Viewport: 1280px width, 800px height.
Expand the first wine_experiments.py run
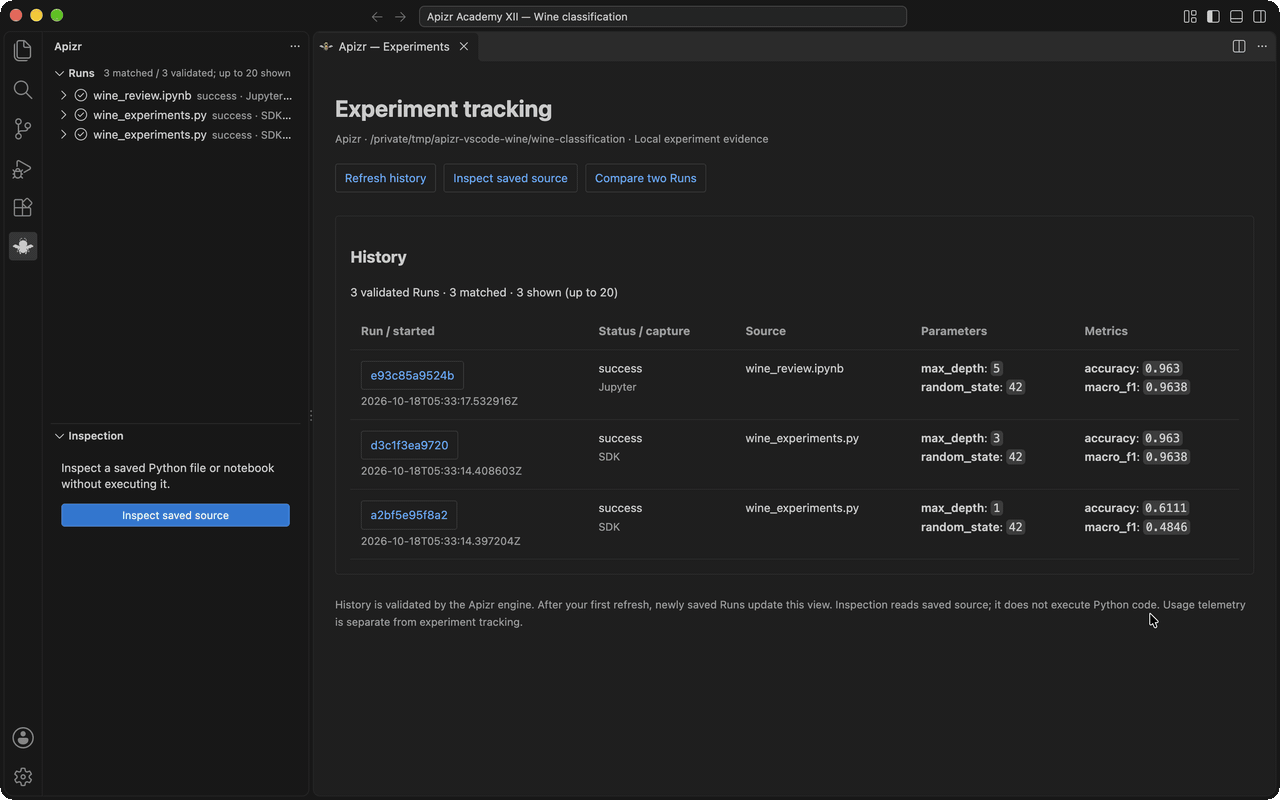pos(64,115)
